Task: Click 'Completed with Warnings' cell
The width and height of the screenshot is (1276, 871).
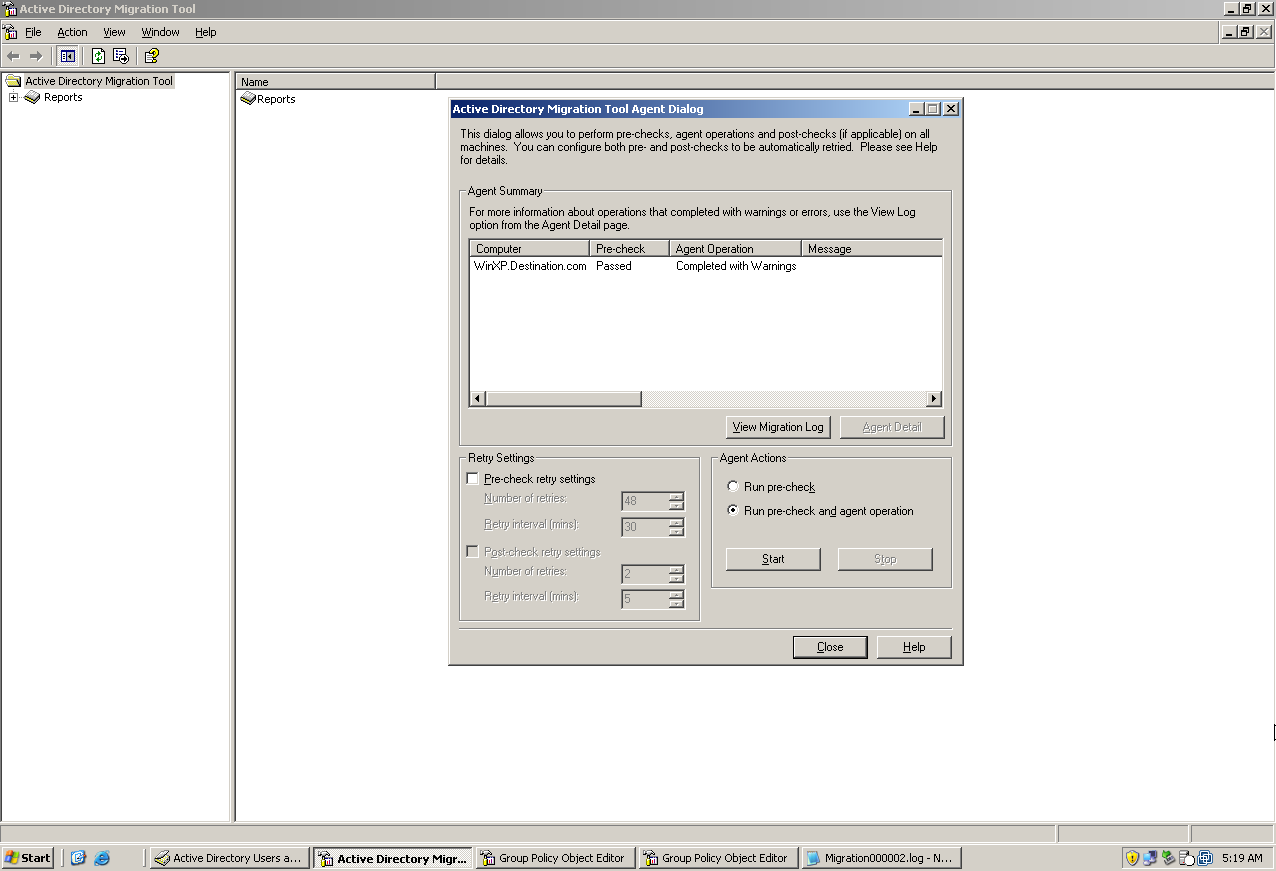Action: click(736, 266)
